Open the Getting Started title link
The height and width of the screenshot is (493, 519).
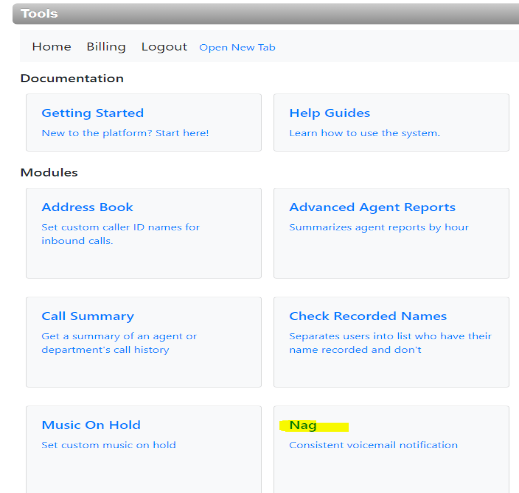click(93, 113)
